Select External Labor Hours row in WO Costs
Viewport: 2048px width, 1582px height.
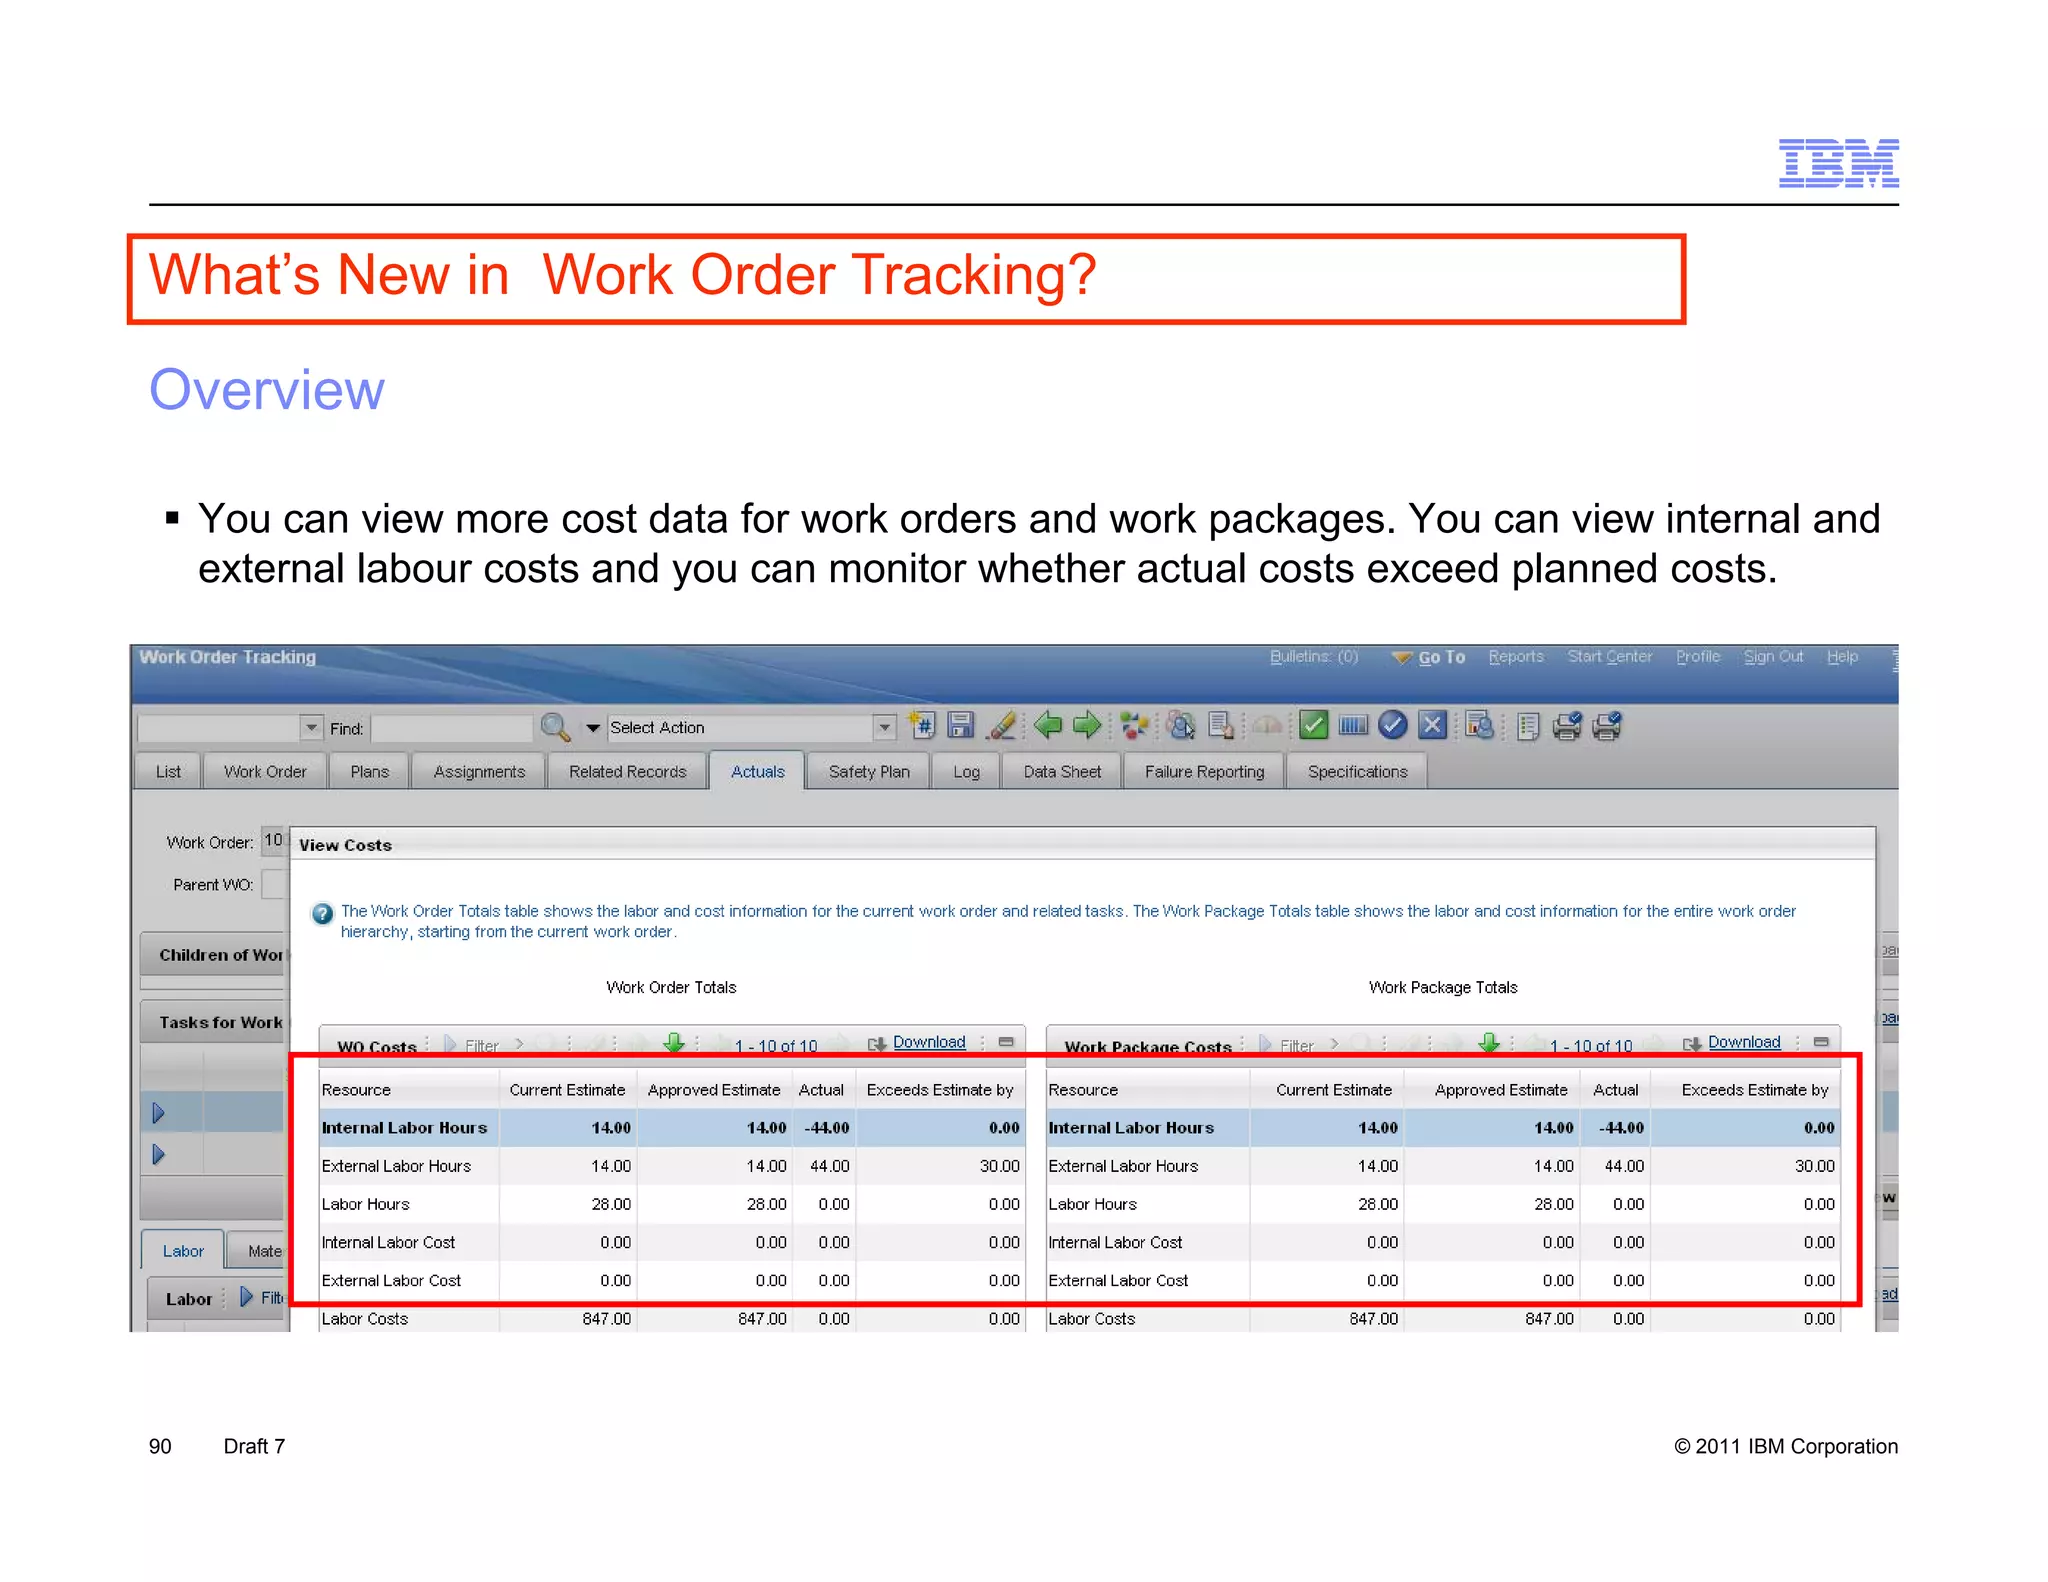click(672, 1166)
